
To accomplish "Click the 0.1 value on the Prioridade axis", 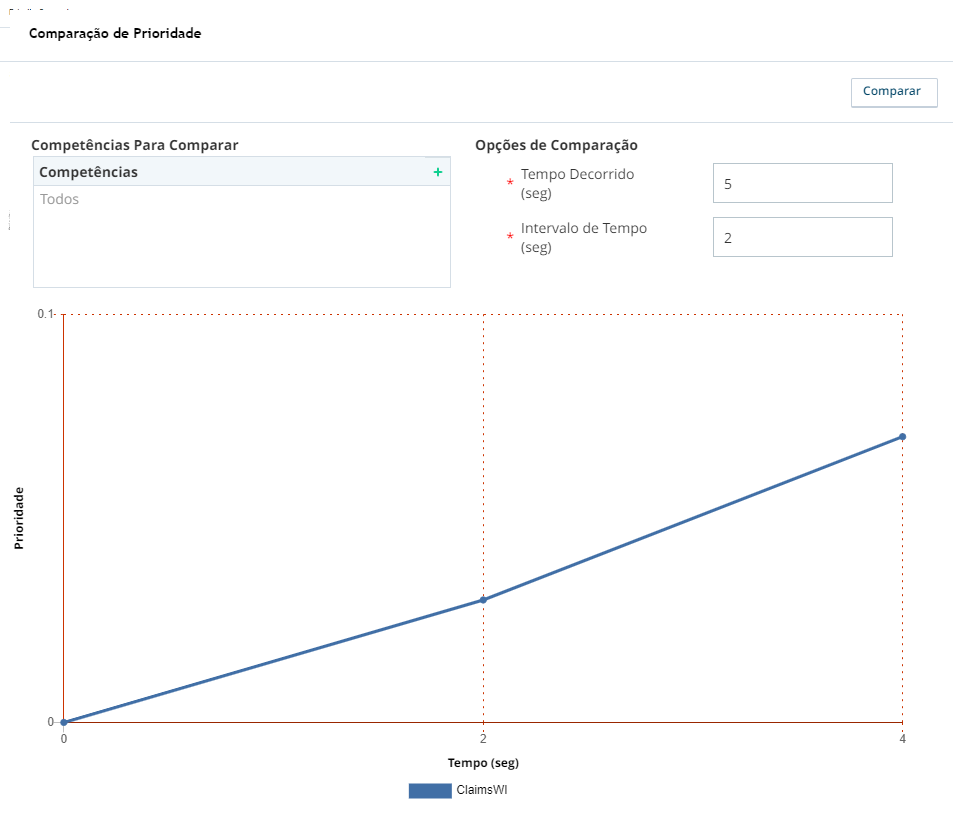I will pos(45,314).
